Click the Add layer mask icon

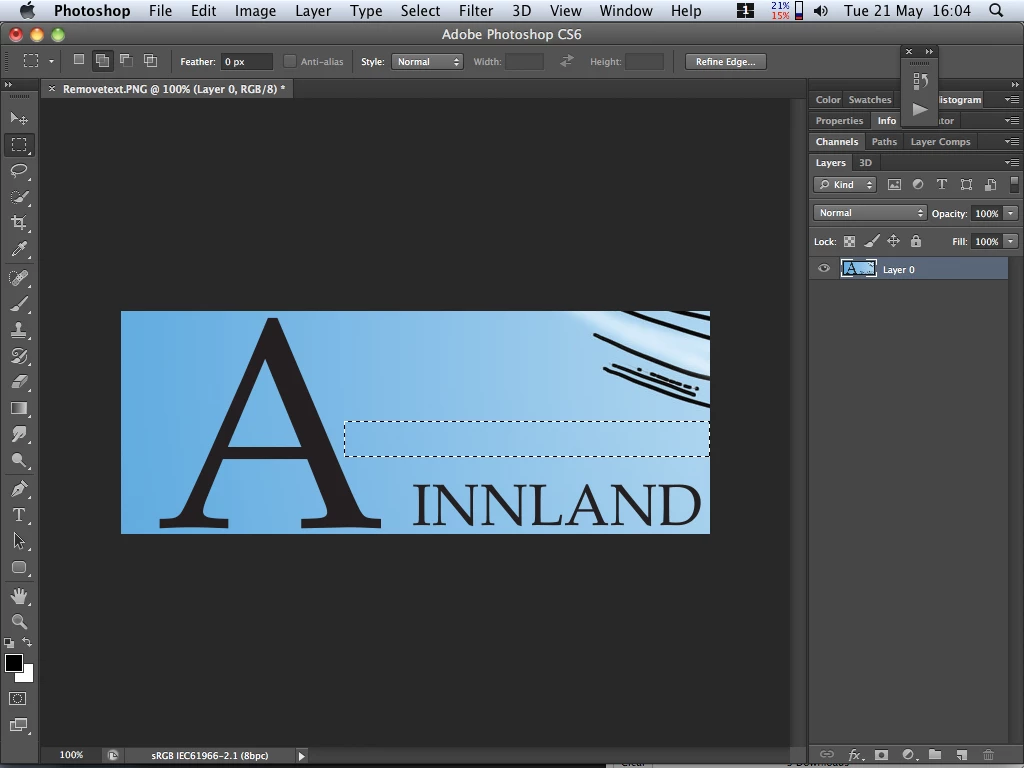pyautogui.click(x=881, y=755)
